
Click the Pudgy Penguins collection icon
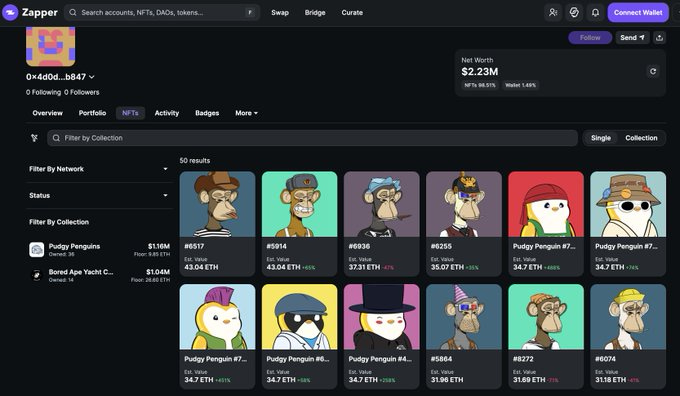pyautogui.click(x=36, y=250)
